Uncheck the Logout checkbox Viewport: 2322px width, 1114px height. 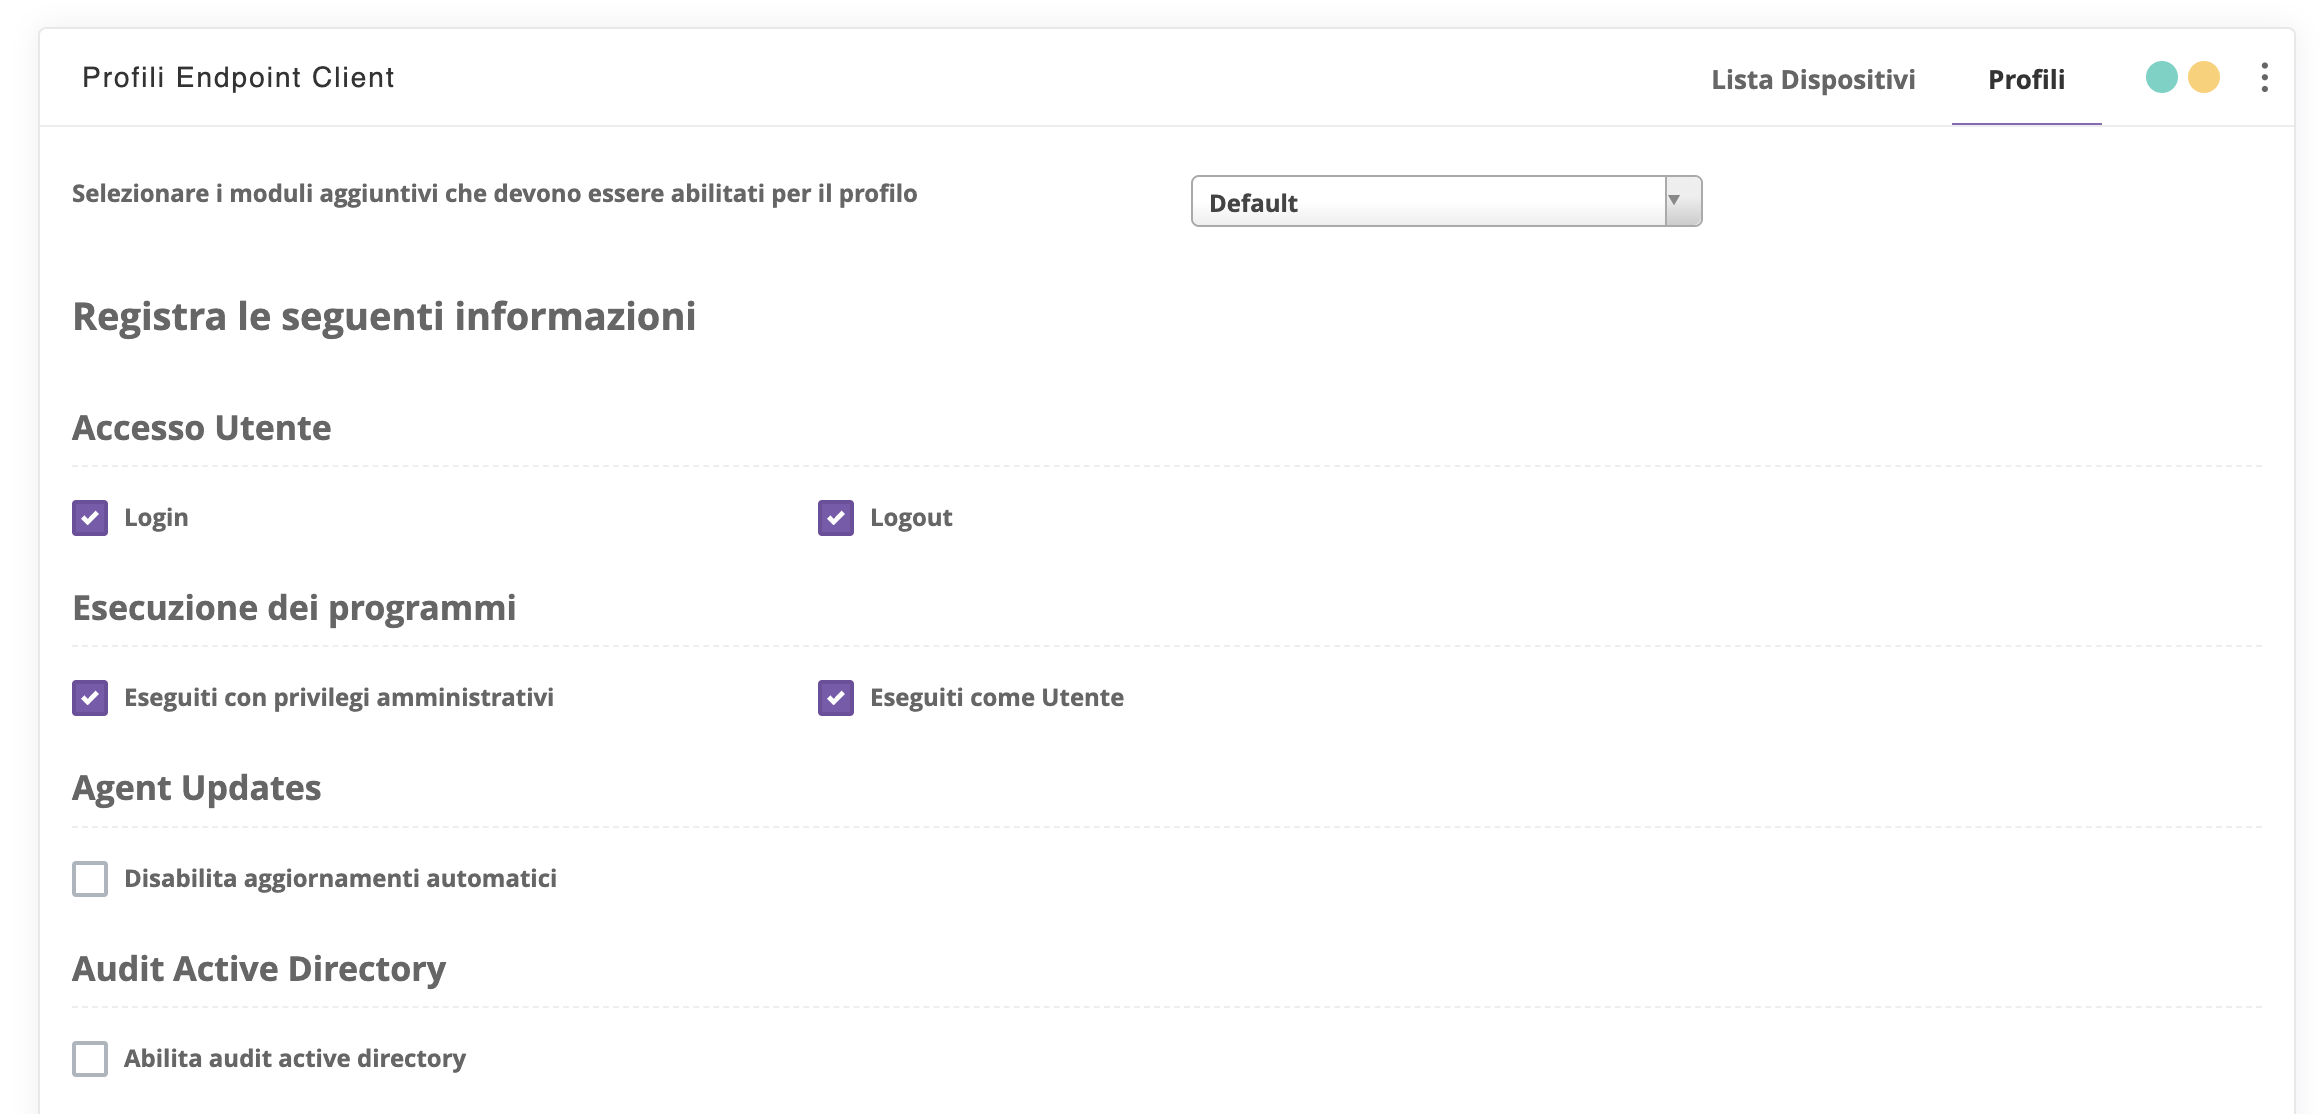[835, 518]
